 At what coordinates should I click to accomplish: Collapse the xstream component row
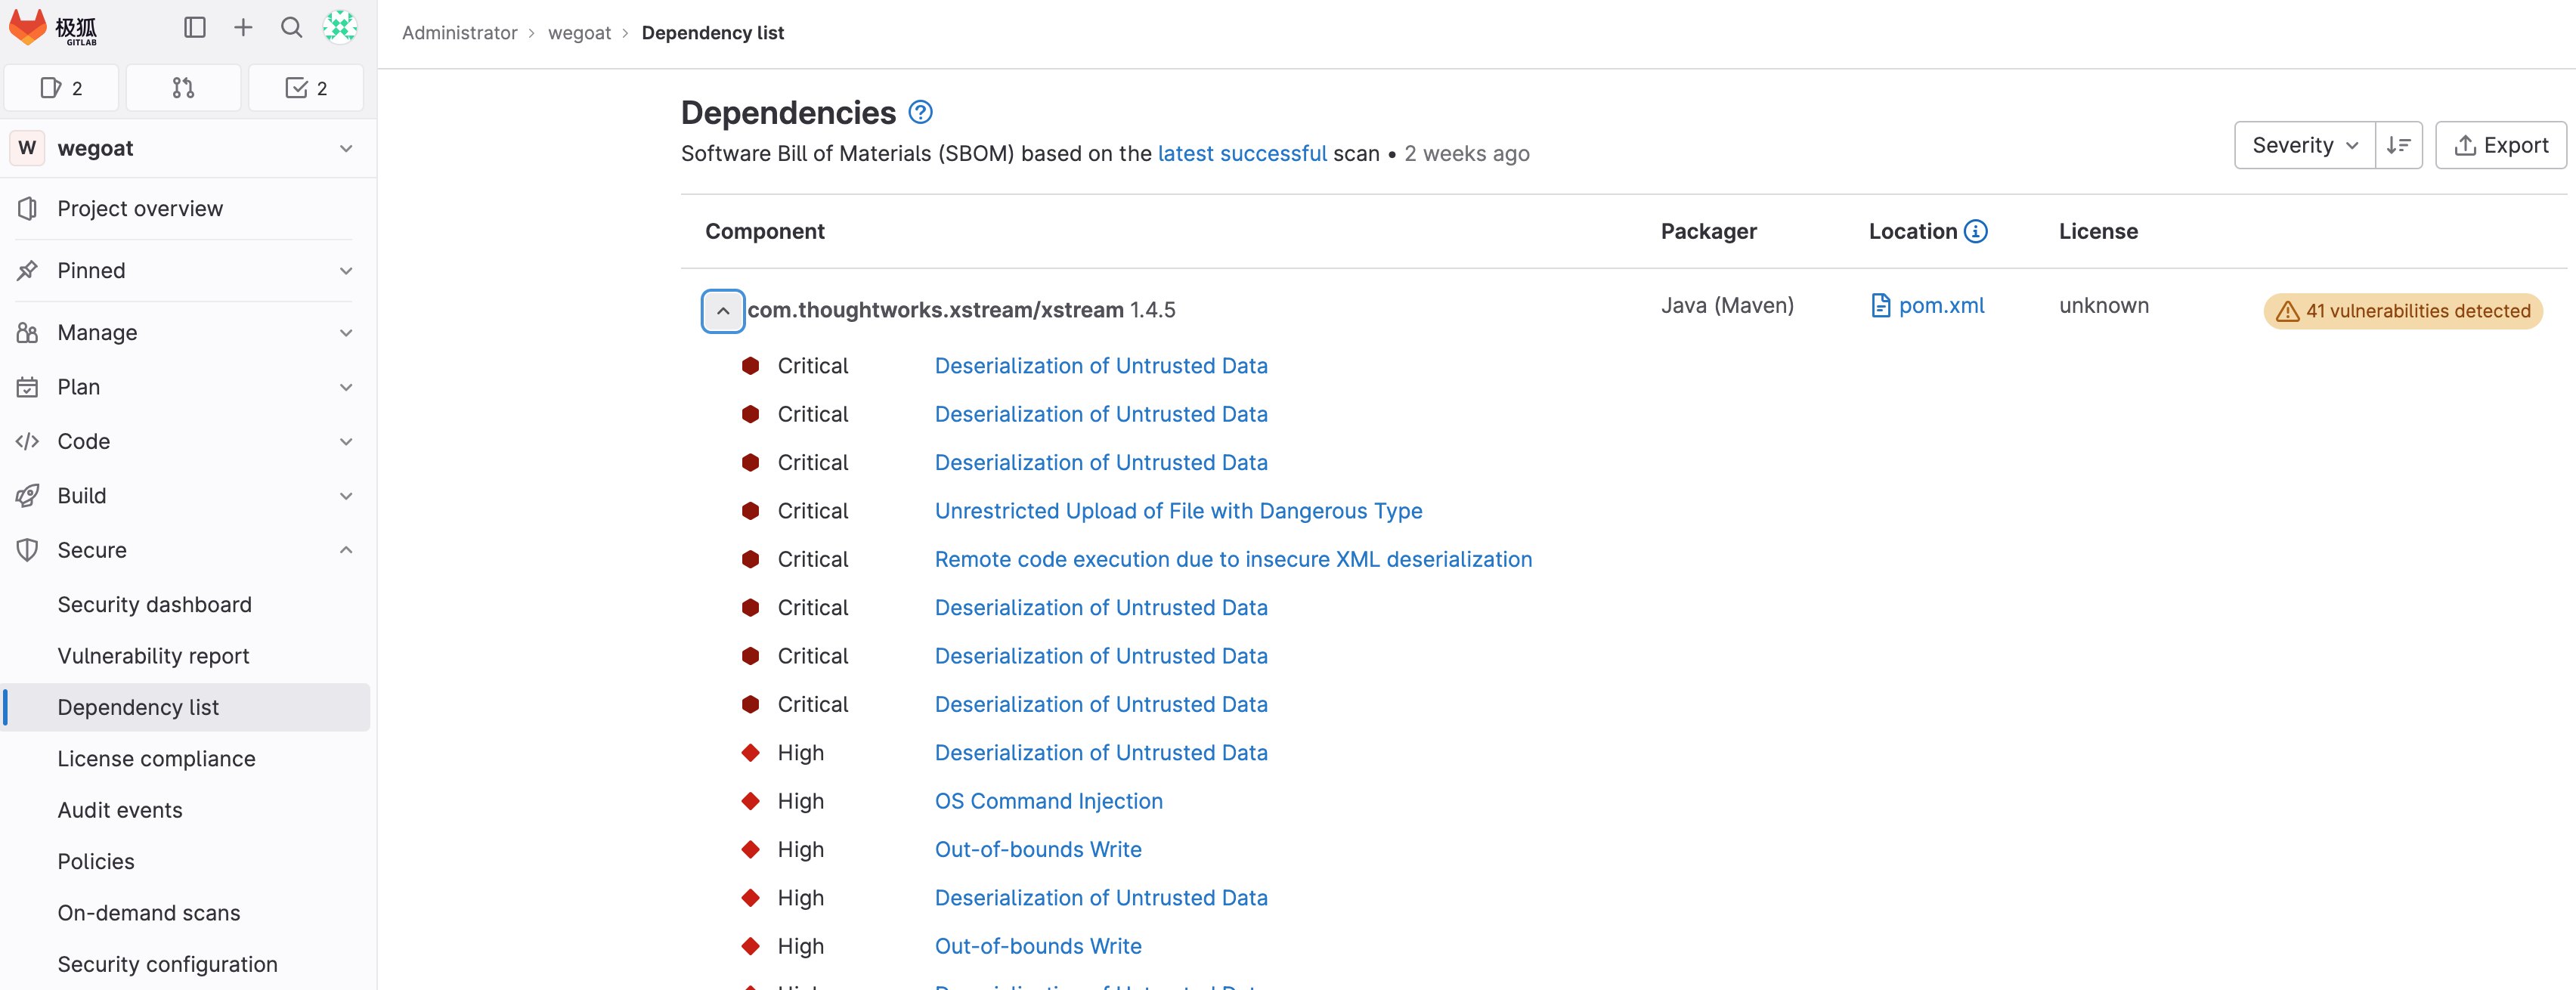point(723,311)
